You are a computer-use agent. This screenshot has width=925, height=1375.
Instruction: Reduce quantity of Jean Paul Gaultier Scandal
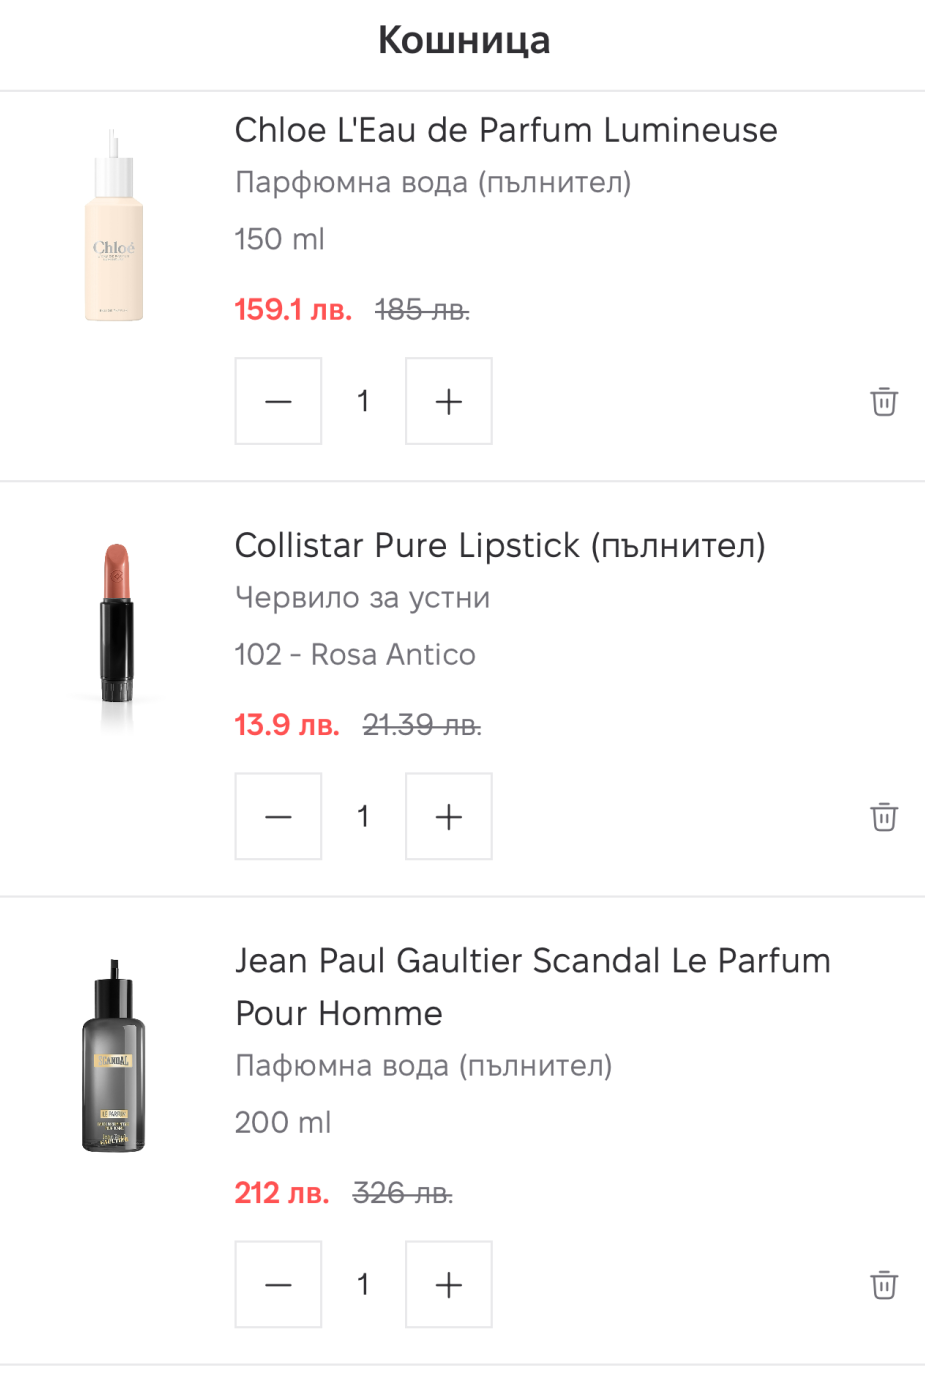(278, 1284)
